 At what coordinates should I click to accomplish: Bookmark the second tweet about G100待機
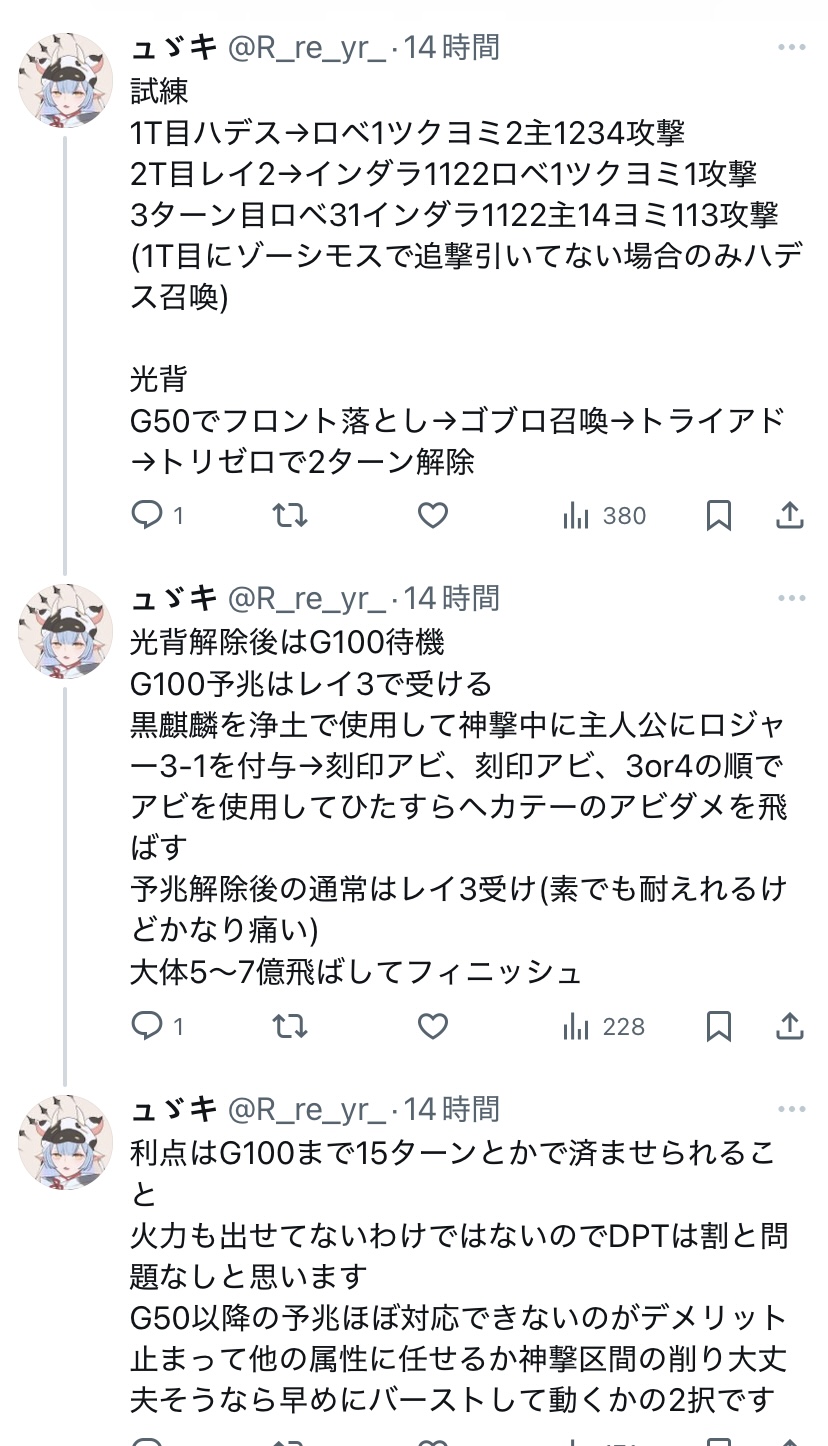(x=719, y=1026)
